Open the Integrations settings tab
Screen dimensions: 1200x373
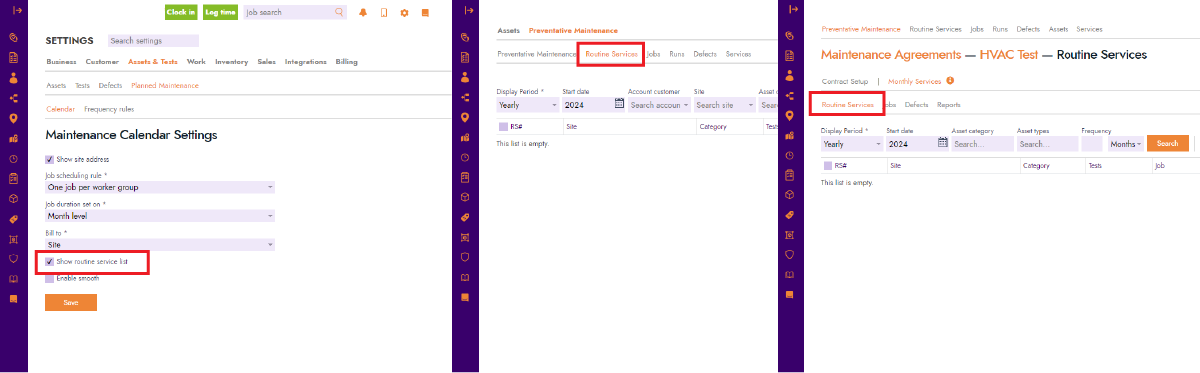coord(306,62)
